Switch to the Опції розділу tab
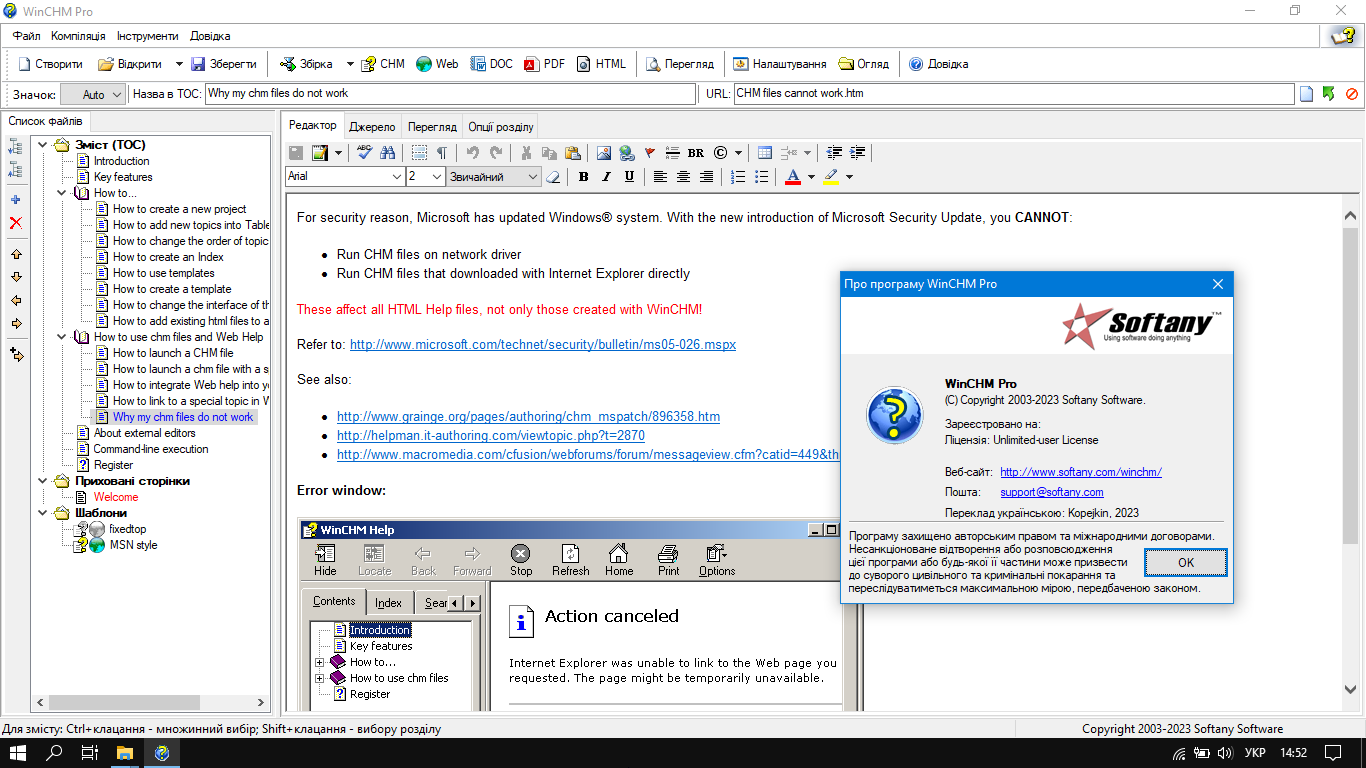This screenshot has width=1366, height=768. 501,127
